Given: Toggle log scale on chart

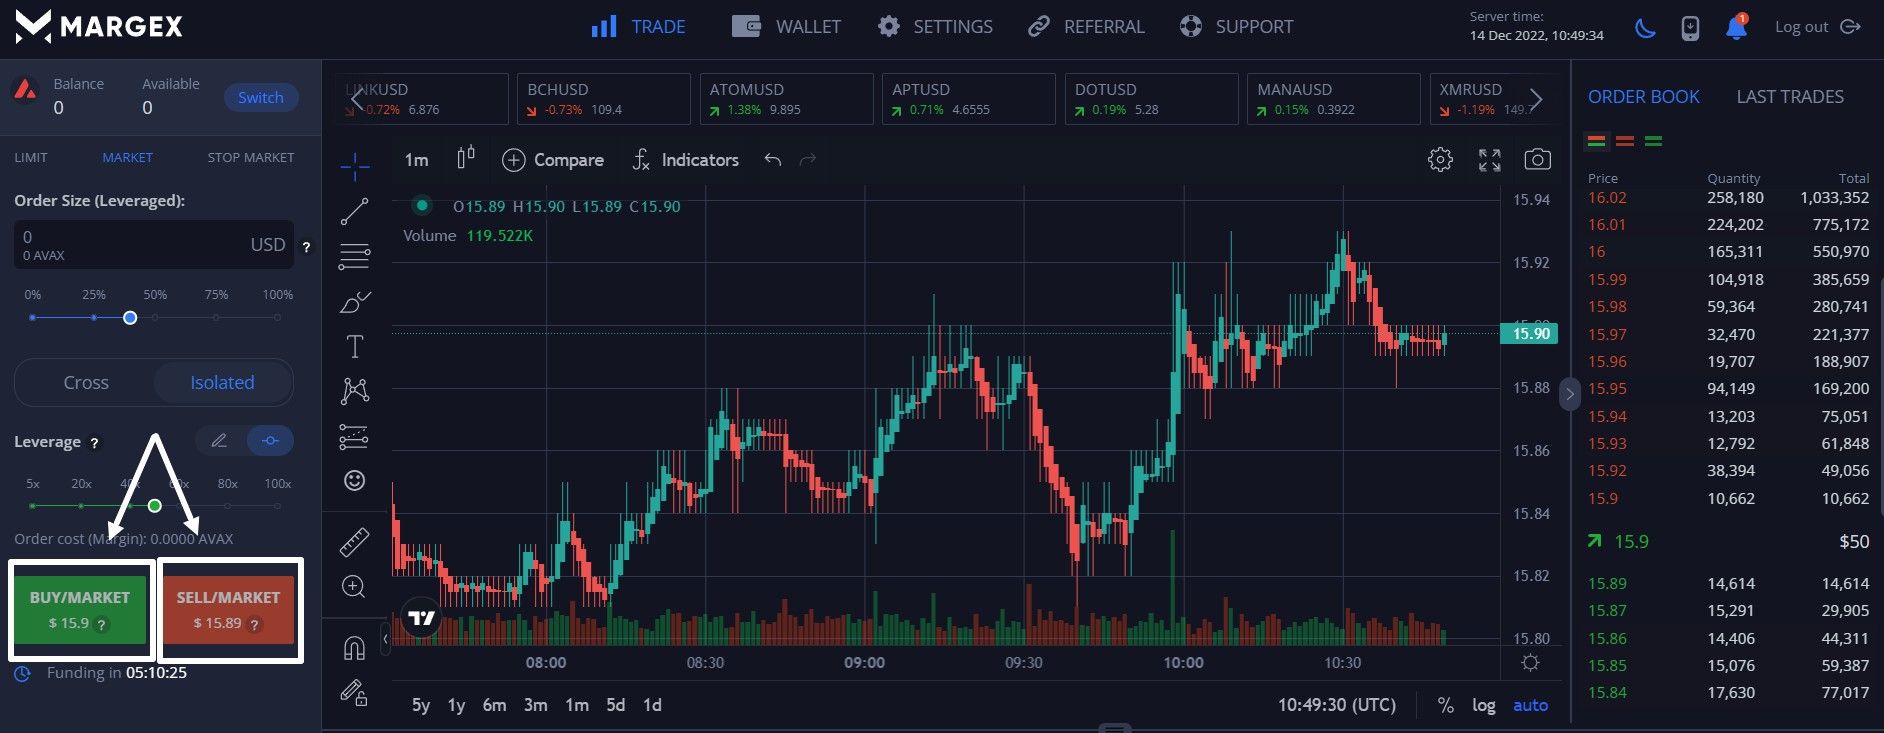Looking at the screenshot, I should click(1483, 705).
